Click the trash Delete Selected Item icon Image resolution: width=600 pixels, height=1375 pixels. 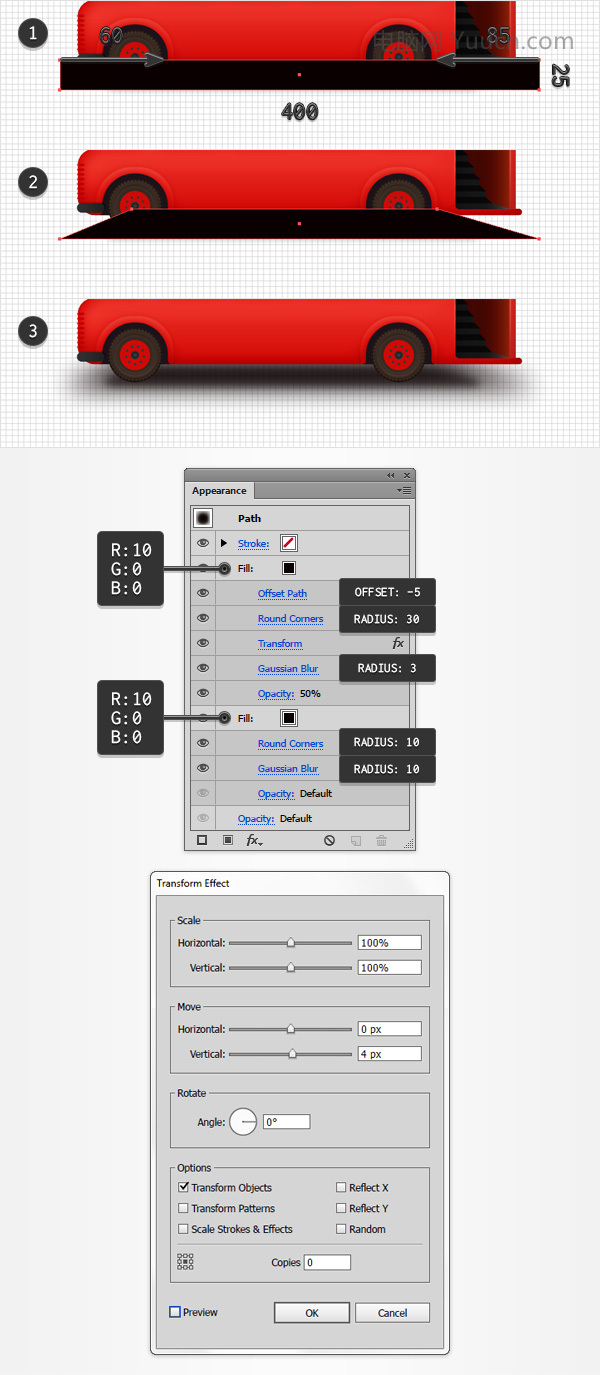click(x=381, y=841)
